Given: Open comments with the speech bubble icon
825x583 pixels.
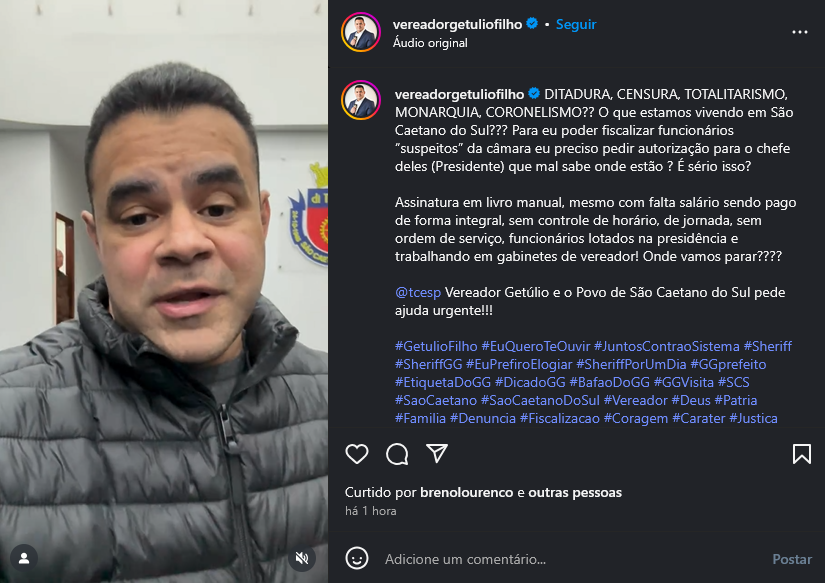Looking at the screenshot, I should pos(397,454).
